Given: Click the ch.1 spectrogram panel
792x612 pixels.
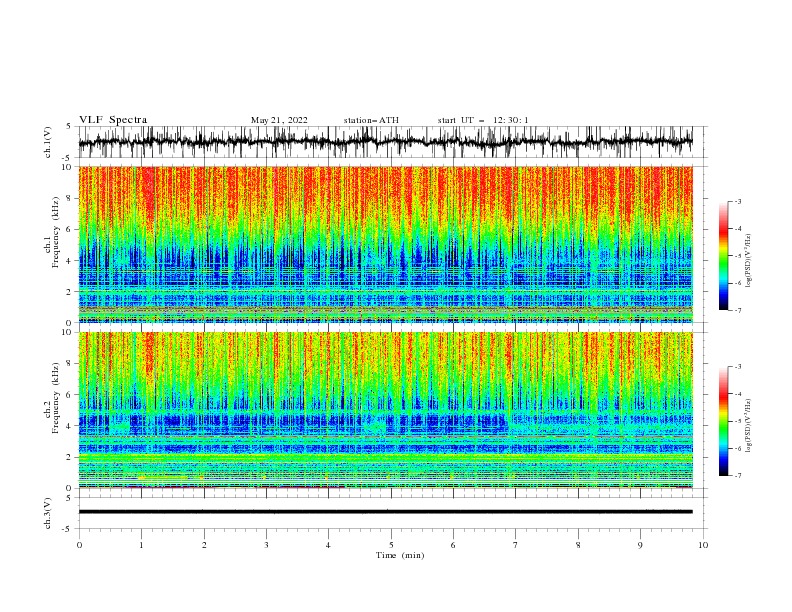Looking at the screenshot, I should [386, 244].
